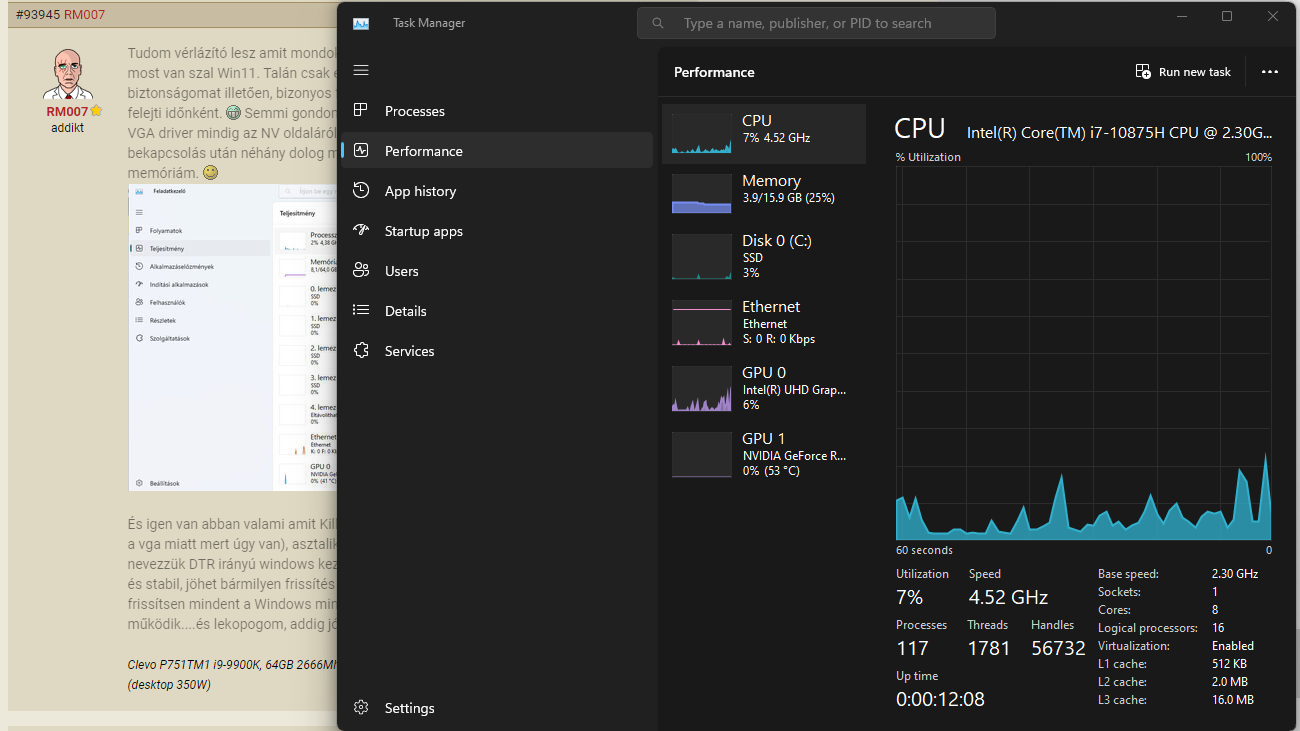
Task: Click the L1 cache 512 KB value
Action: coord(1231,664)
